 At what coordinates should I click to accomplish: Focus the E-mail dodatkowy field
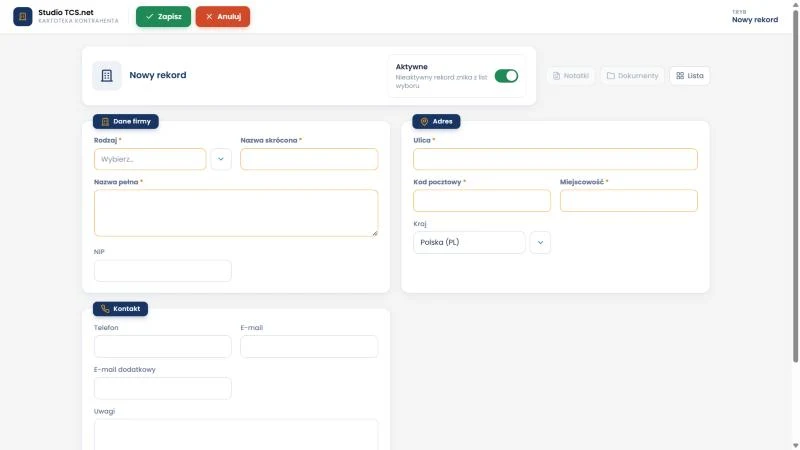point(163,388)
